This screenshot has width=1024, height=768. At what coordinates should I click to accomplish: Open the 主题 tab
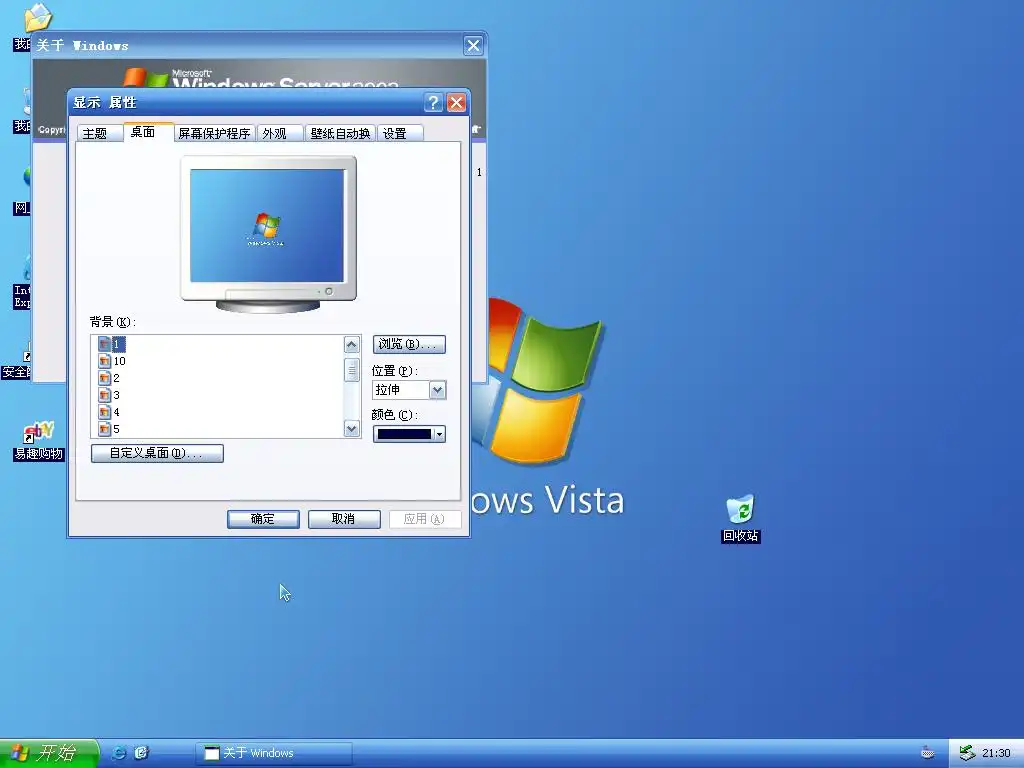(99, 133)
